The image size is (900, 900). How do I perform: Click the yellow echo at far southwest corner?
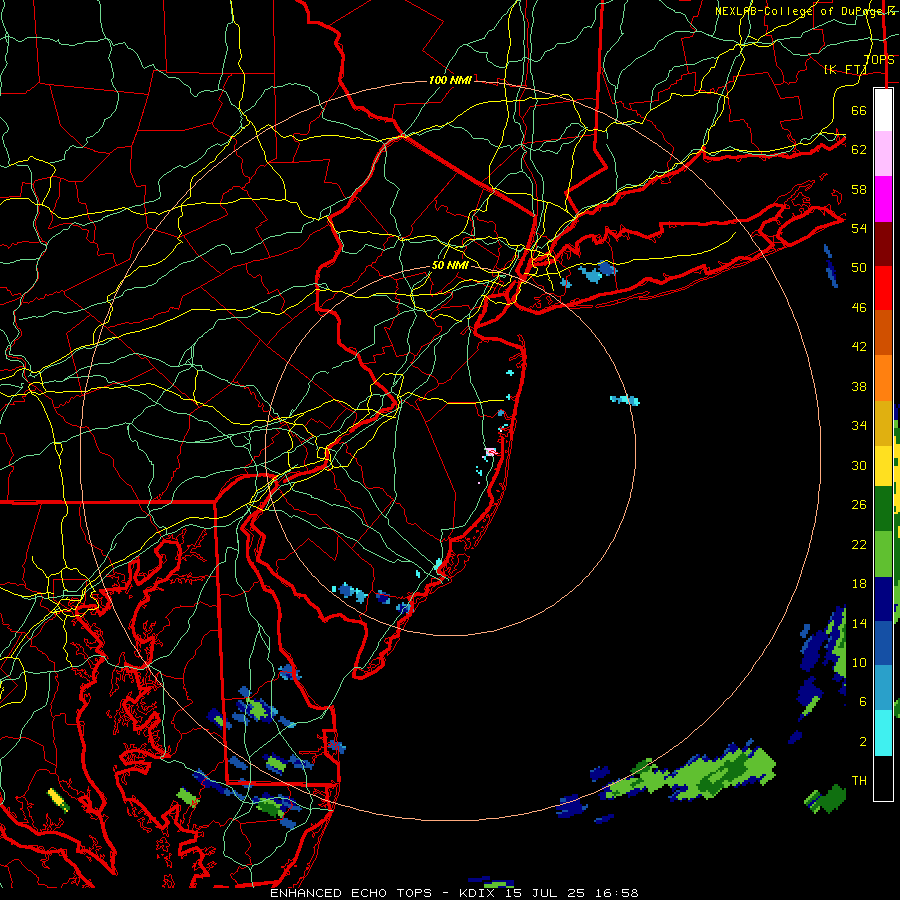pos(58,800)
